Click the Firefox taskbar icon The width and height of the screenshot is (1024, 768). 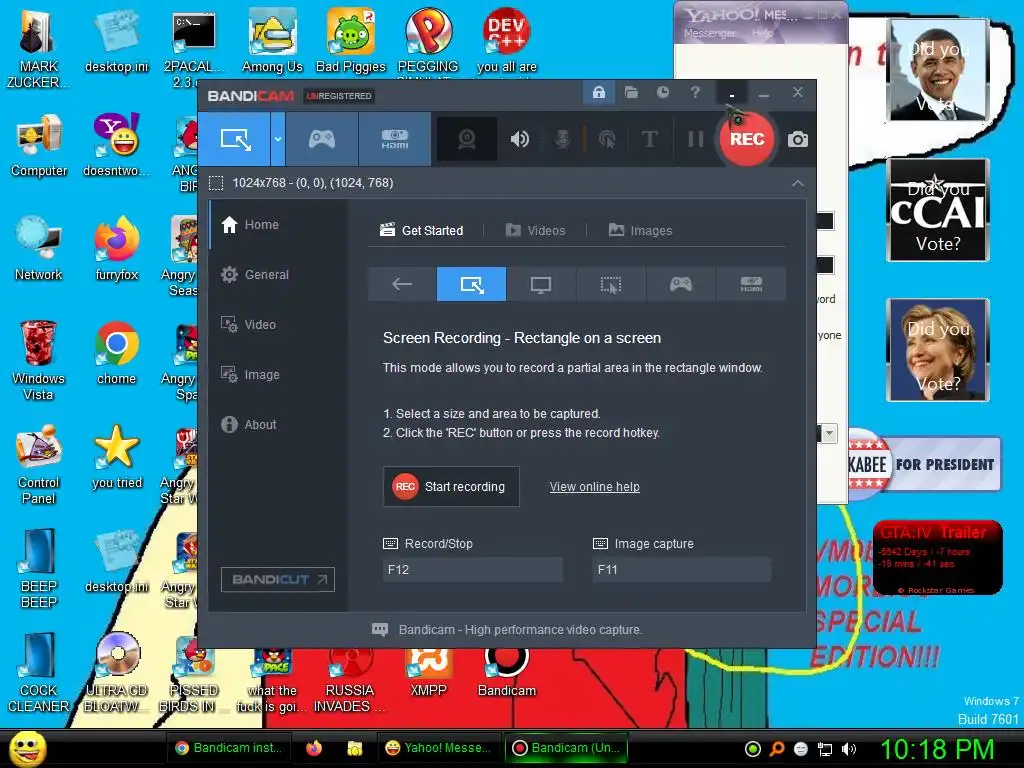(x=314, y=748)
